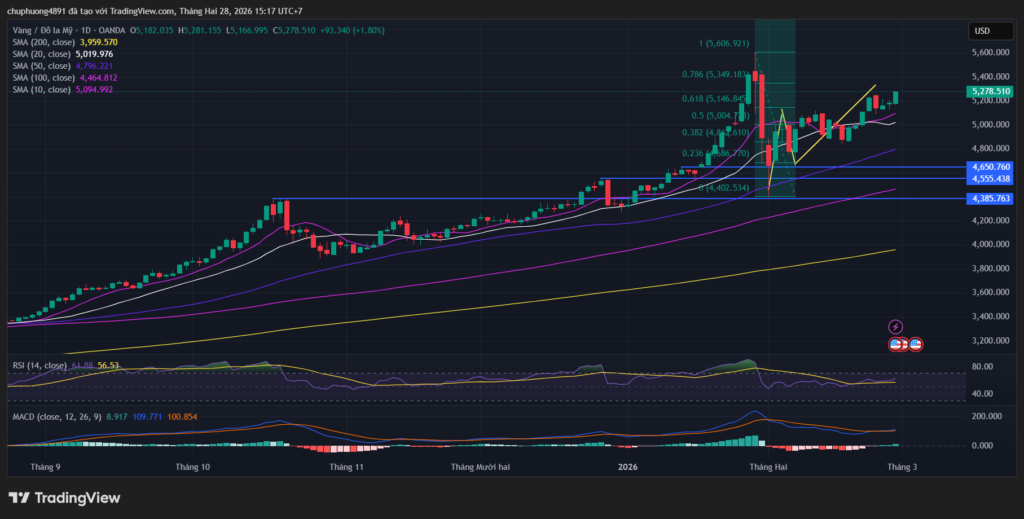1024x519 pixels.
Task: Click the lightning bolt event icon
Action: coord(895,326)
